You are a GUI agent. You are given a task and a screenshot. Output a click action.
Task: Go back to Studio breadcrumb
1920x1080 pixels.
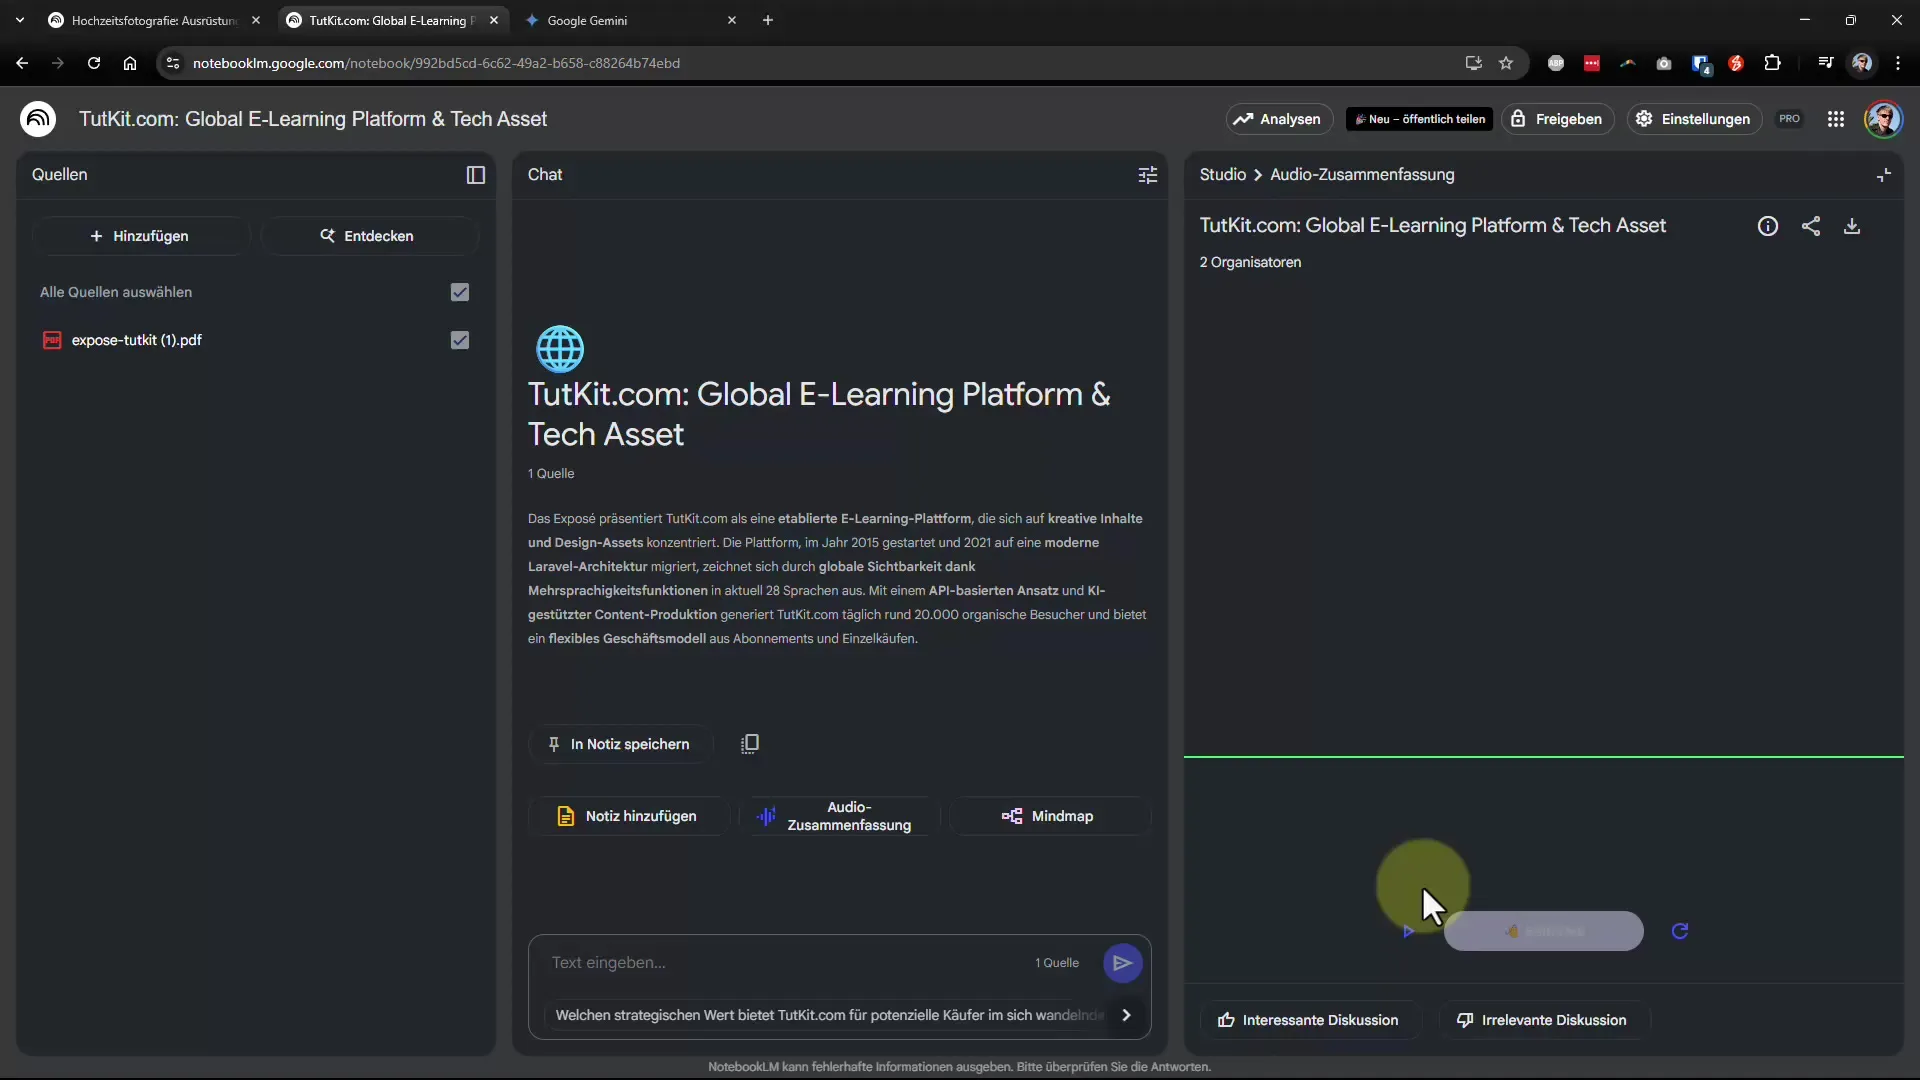(1222, 175)
